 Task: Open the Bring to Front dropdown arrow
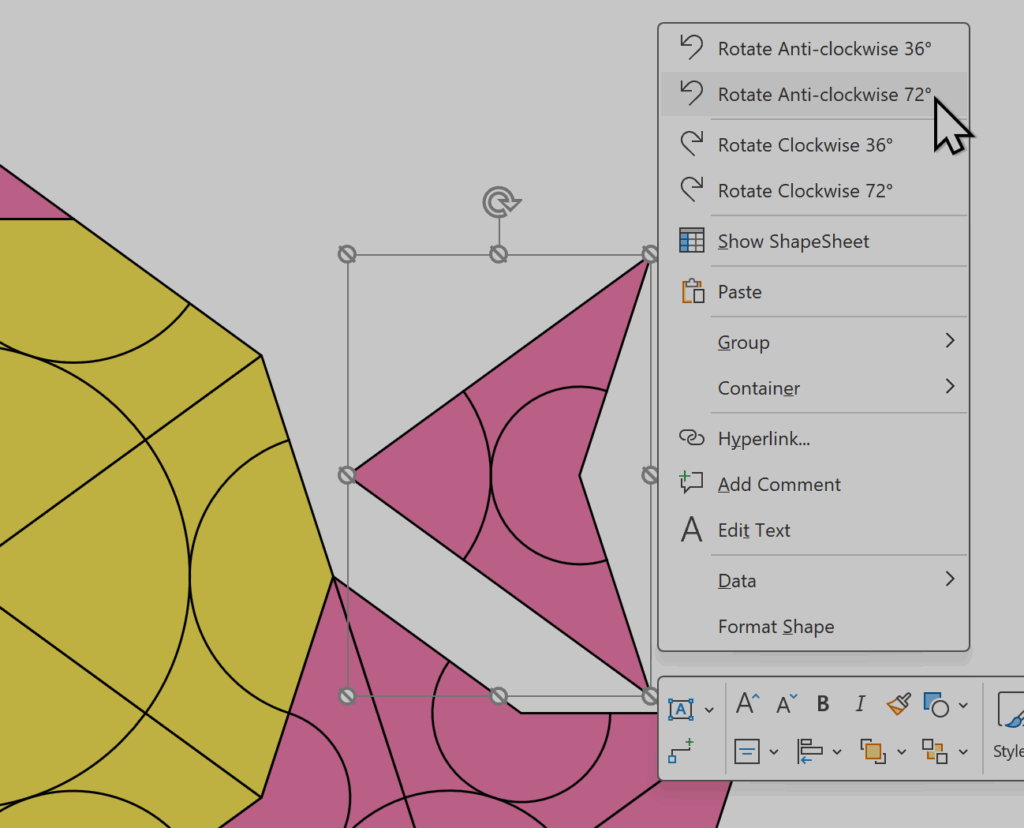[x=901, y=751]
